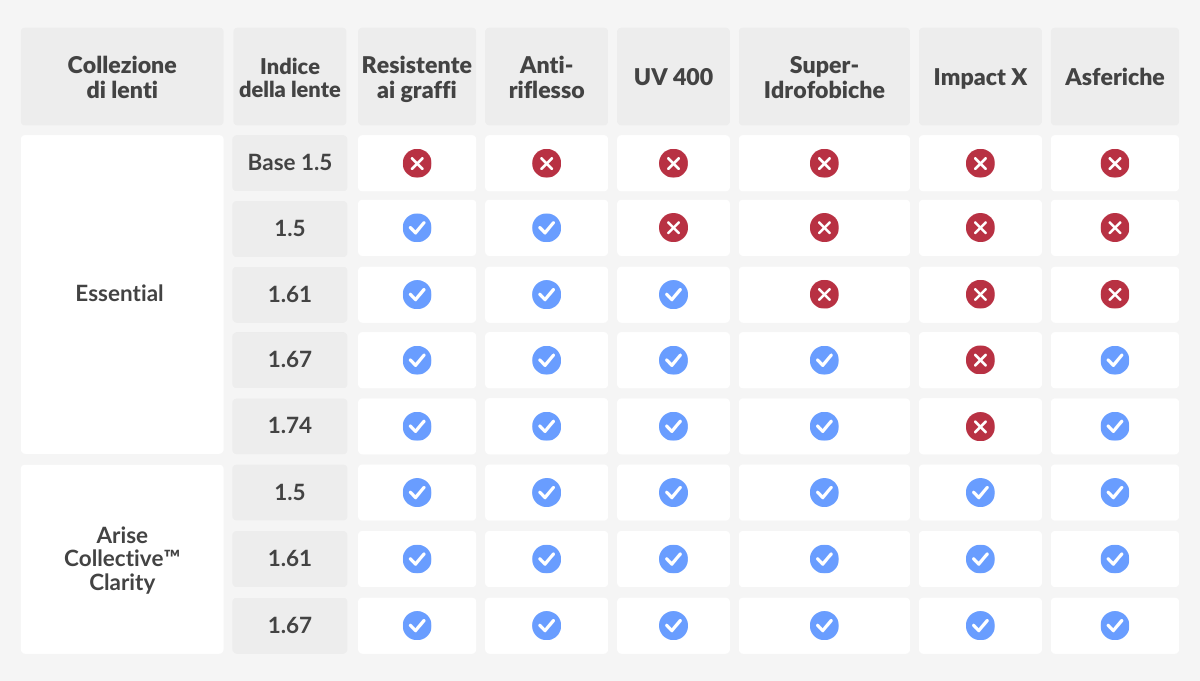The width and height of the screenshot is (1200, 681).
Task: Click Essential 1.61 UV 400 checkmark
Action: [673, 295]
